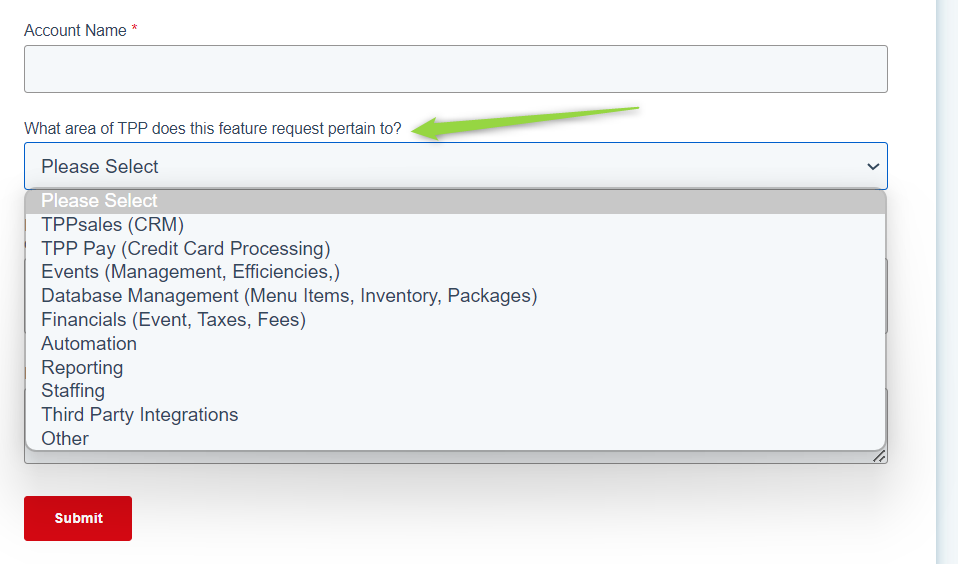Submit the feature request form

pos(78,518)
